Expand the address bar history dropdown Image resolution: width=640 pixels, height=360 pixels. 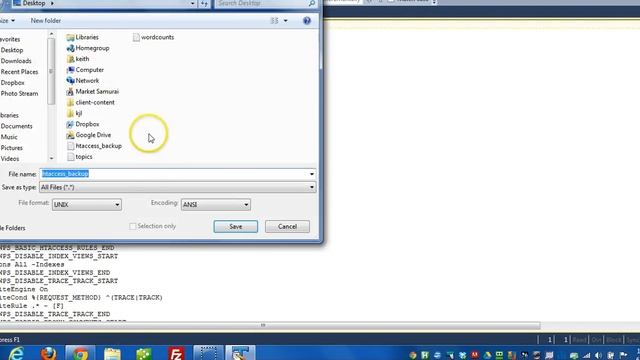(192, 3)
